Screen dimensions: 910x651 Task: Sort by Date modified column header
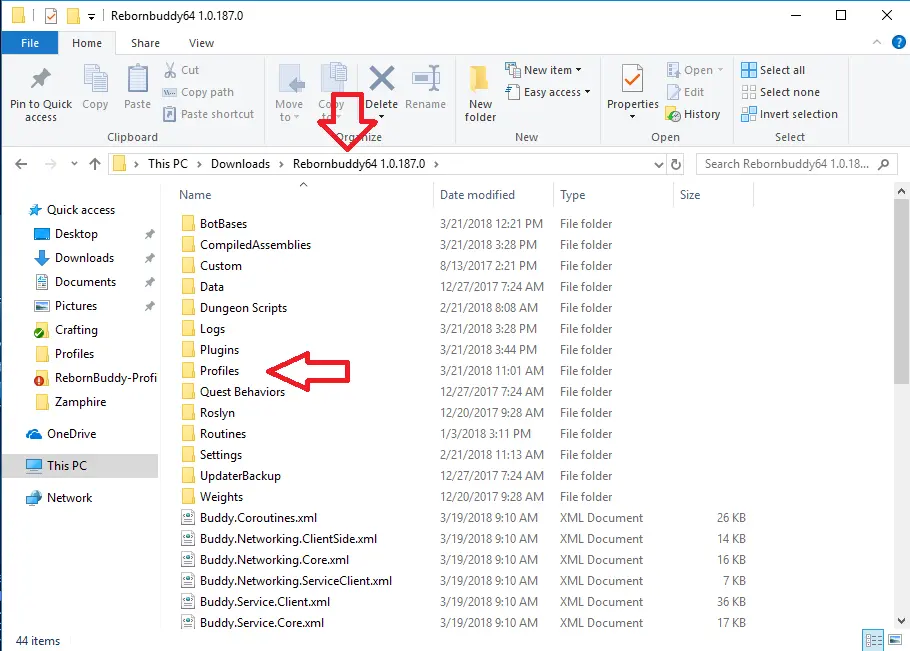coord(477,195)
